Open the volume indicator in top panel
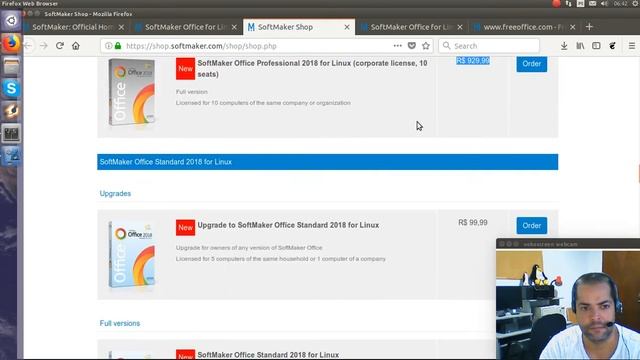640x360 pixels. click(x=604, y=3)
